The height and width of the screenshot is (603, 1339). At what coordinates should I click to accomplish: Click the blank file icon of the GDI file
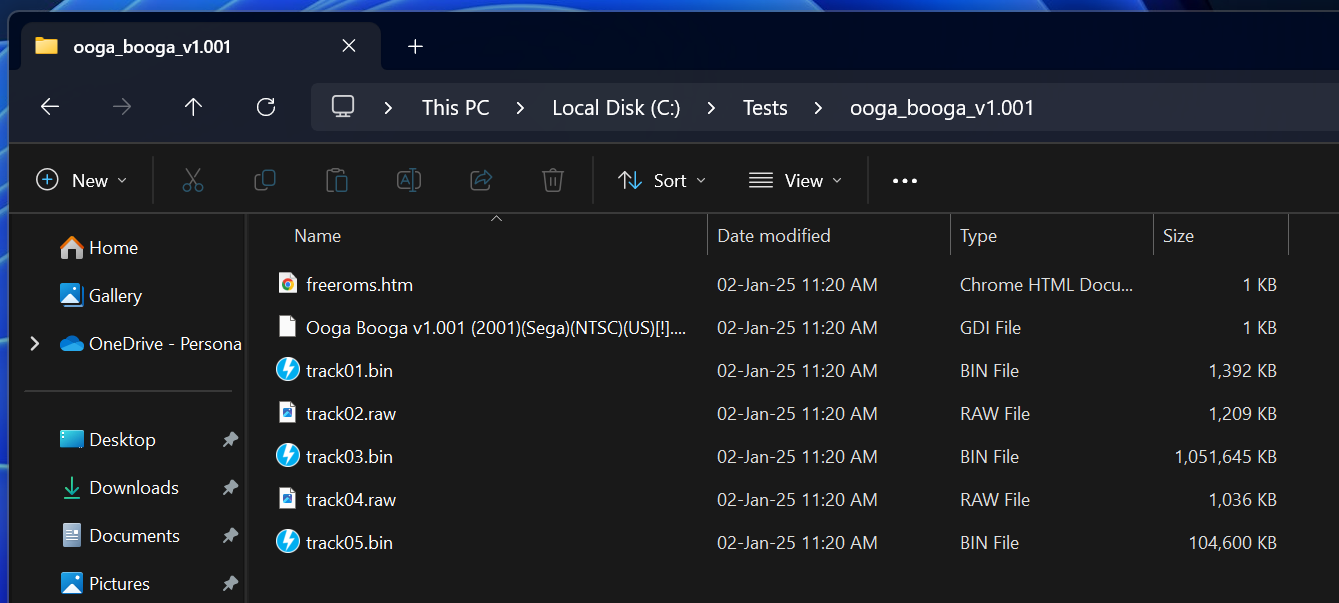[x=288, y=327]
